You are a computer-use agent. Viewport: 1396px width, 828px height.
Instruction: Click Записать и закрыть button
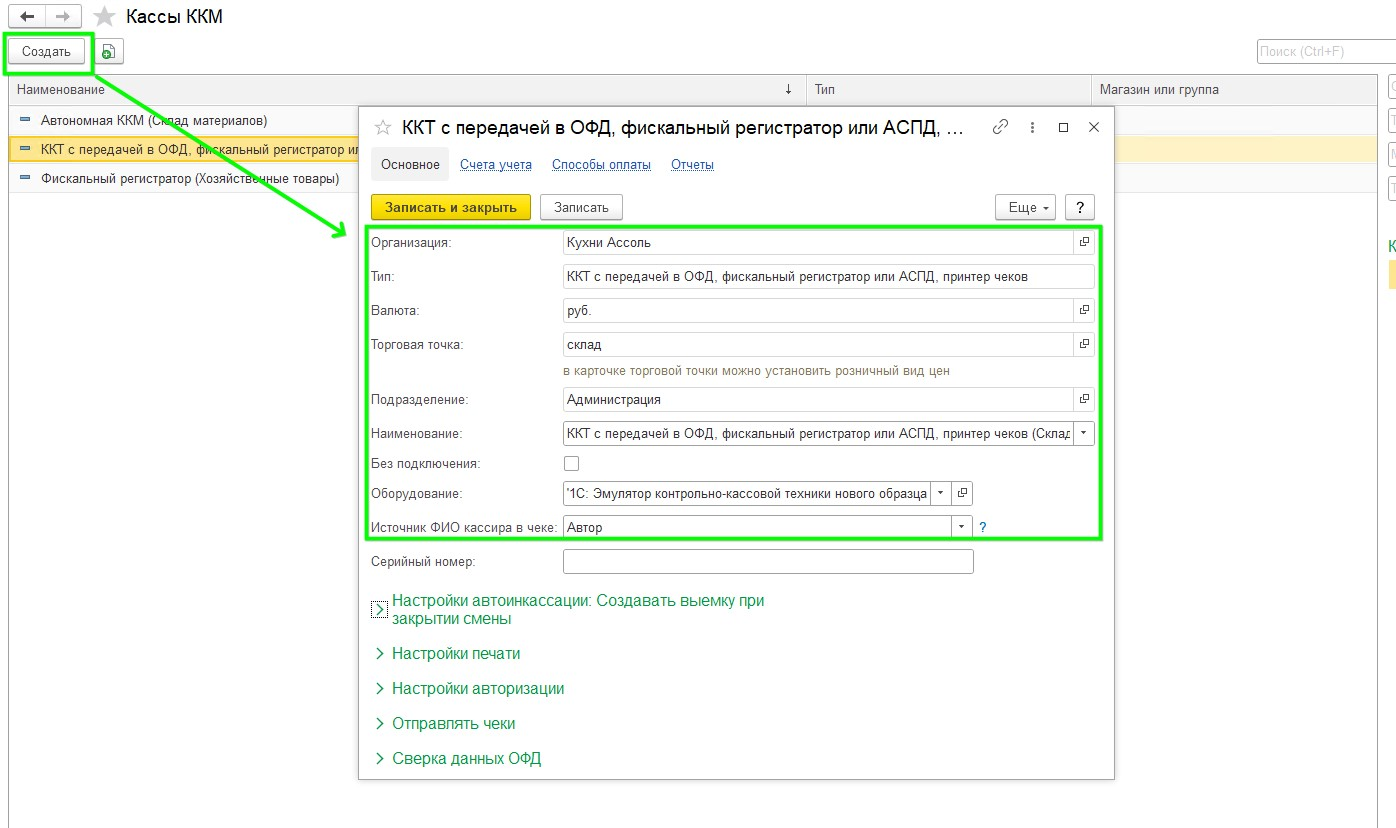(451, 207)
